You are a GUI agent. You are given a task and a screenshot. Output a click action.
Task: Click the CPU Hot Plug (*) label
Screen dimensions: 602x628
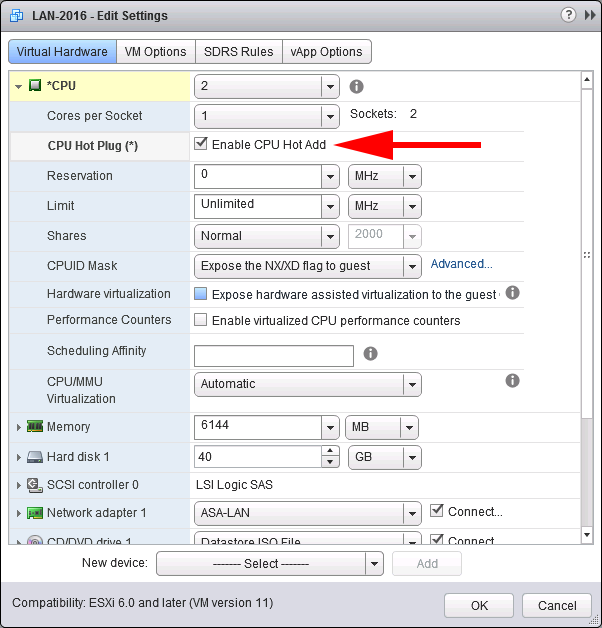(93, 146)
